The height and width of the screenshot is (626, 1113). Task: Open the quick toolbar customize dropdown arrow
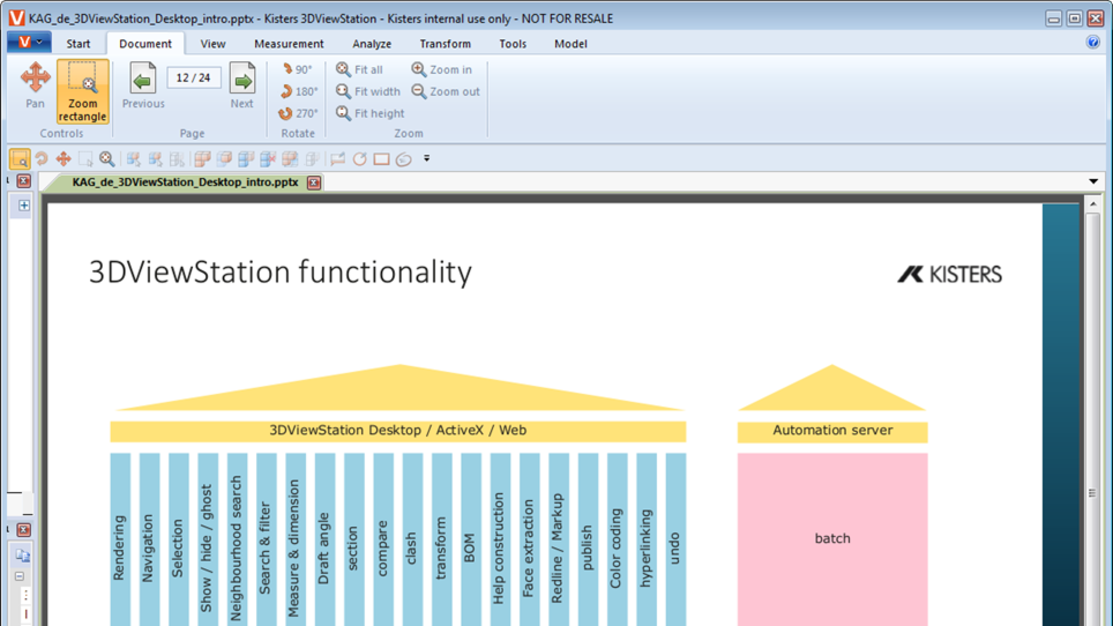(x=427, y=158)
